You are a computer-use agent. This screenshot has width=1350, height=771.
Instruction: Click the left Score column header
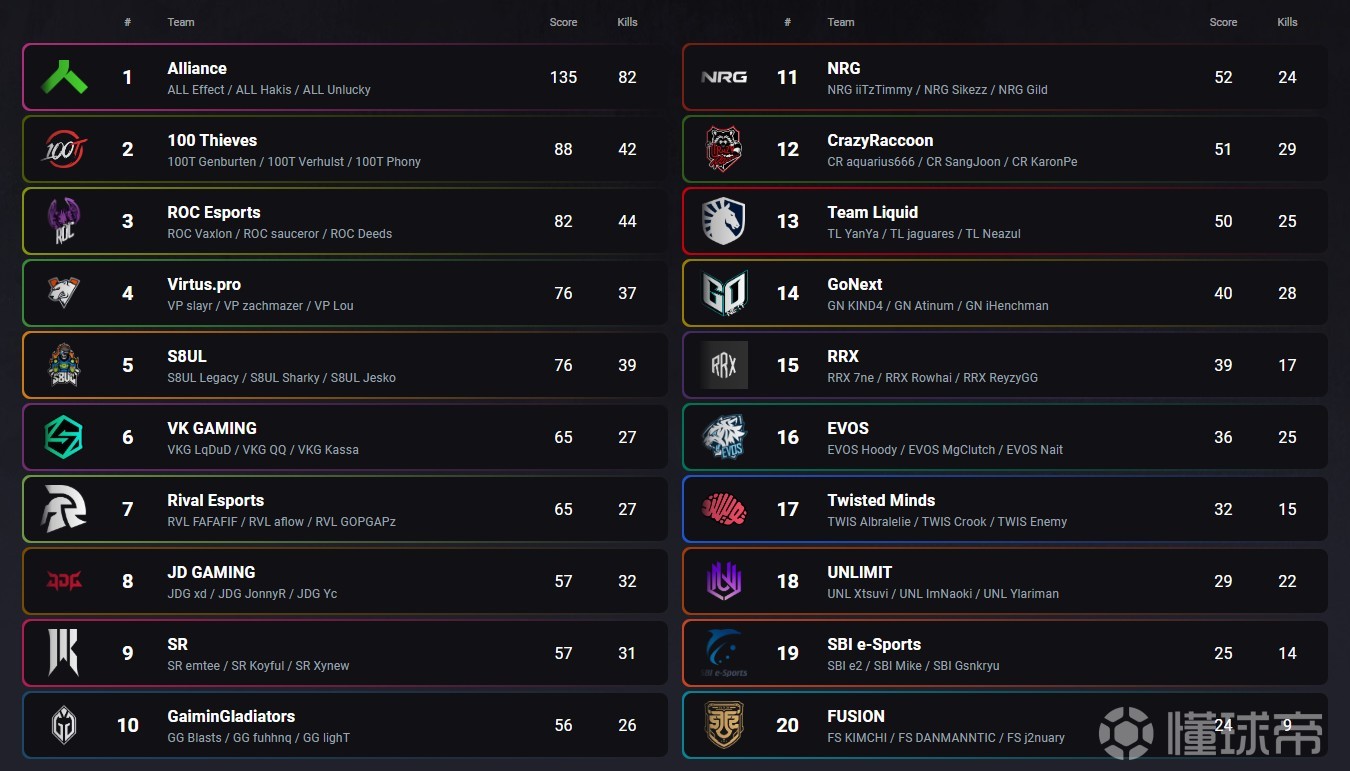click(x=563, y=22)
